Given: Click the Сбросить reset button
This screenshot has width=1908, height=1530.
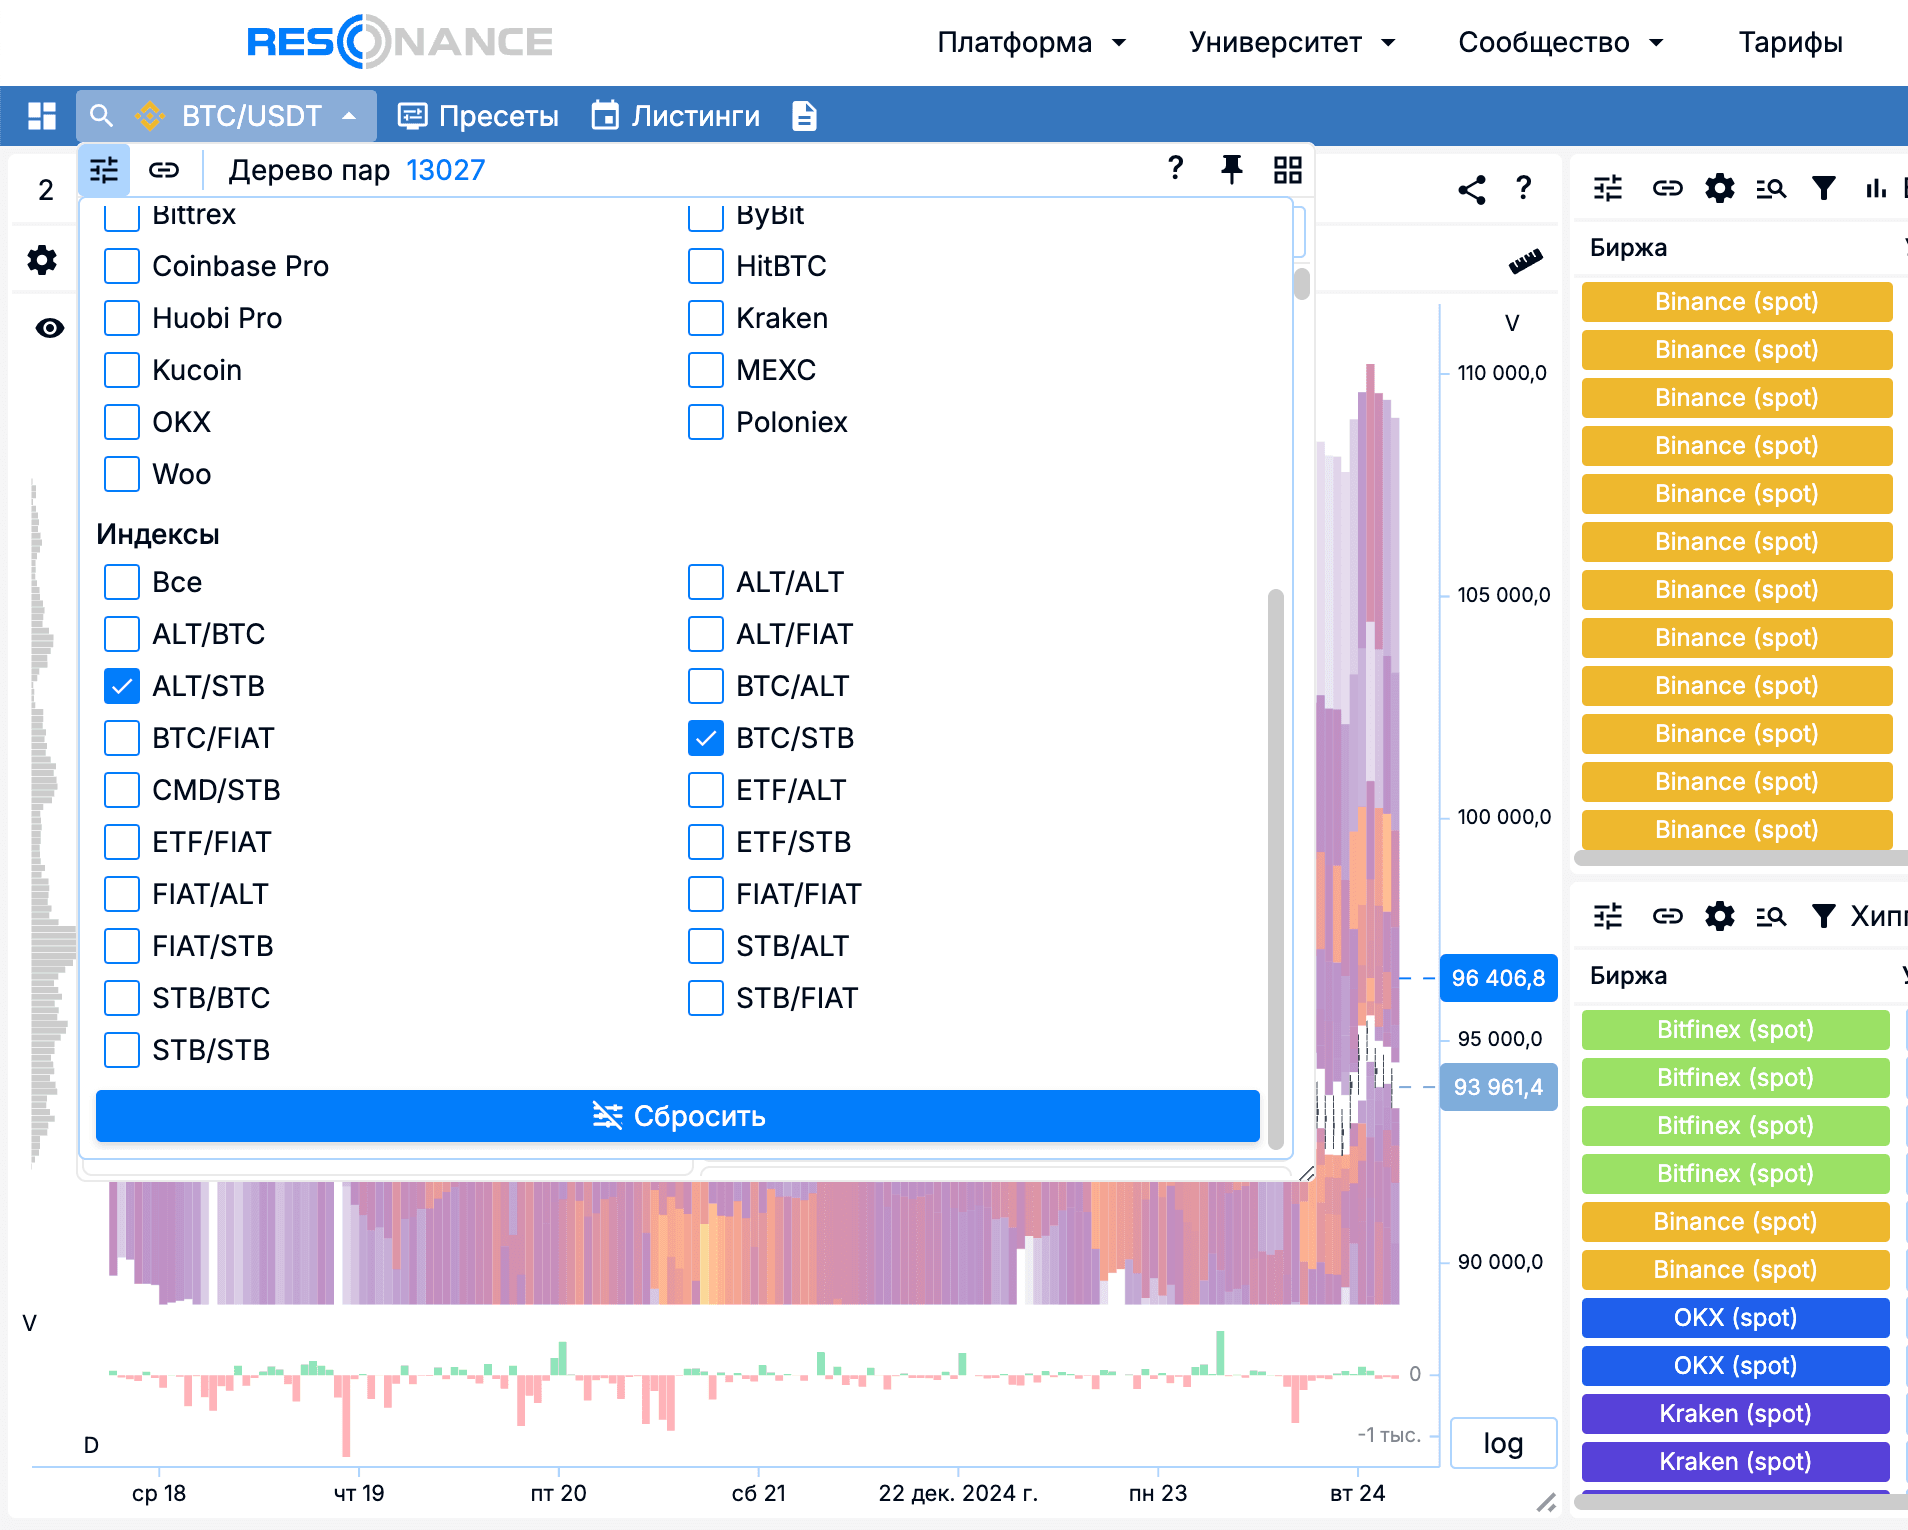Looking at the screenshot, I should (x=678, y=1116).
